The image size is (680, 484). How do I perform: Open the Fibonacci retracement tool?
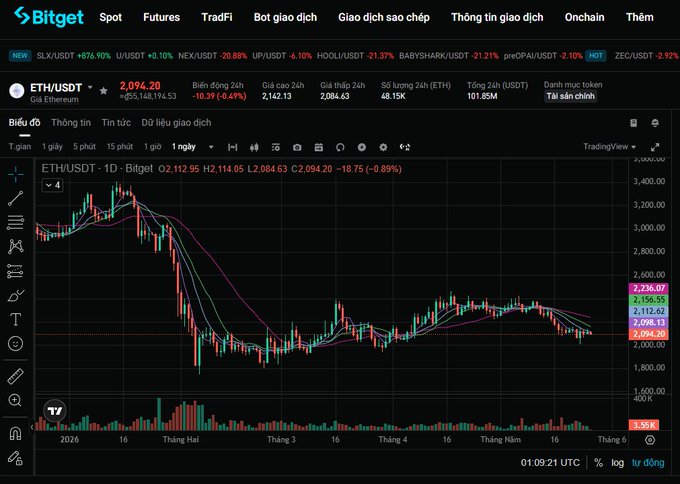click(16, 222)
